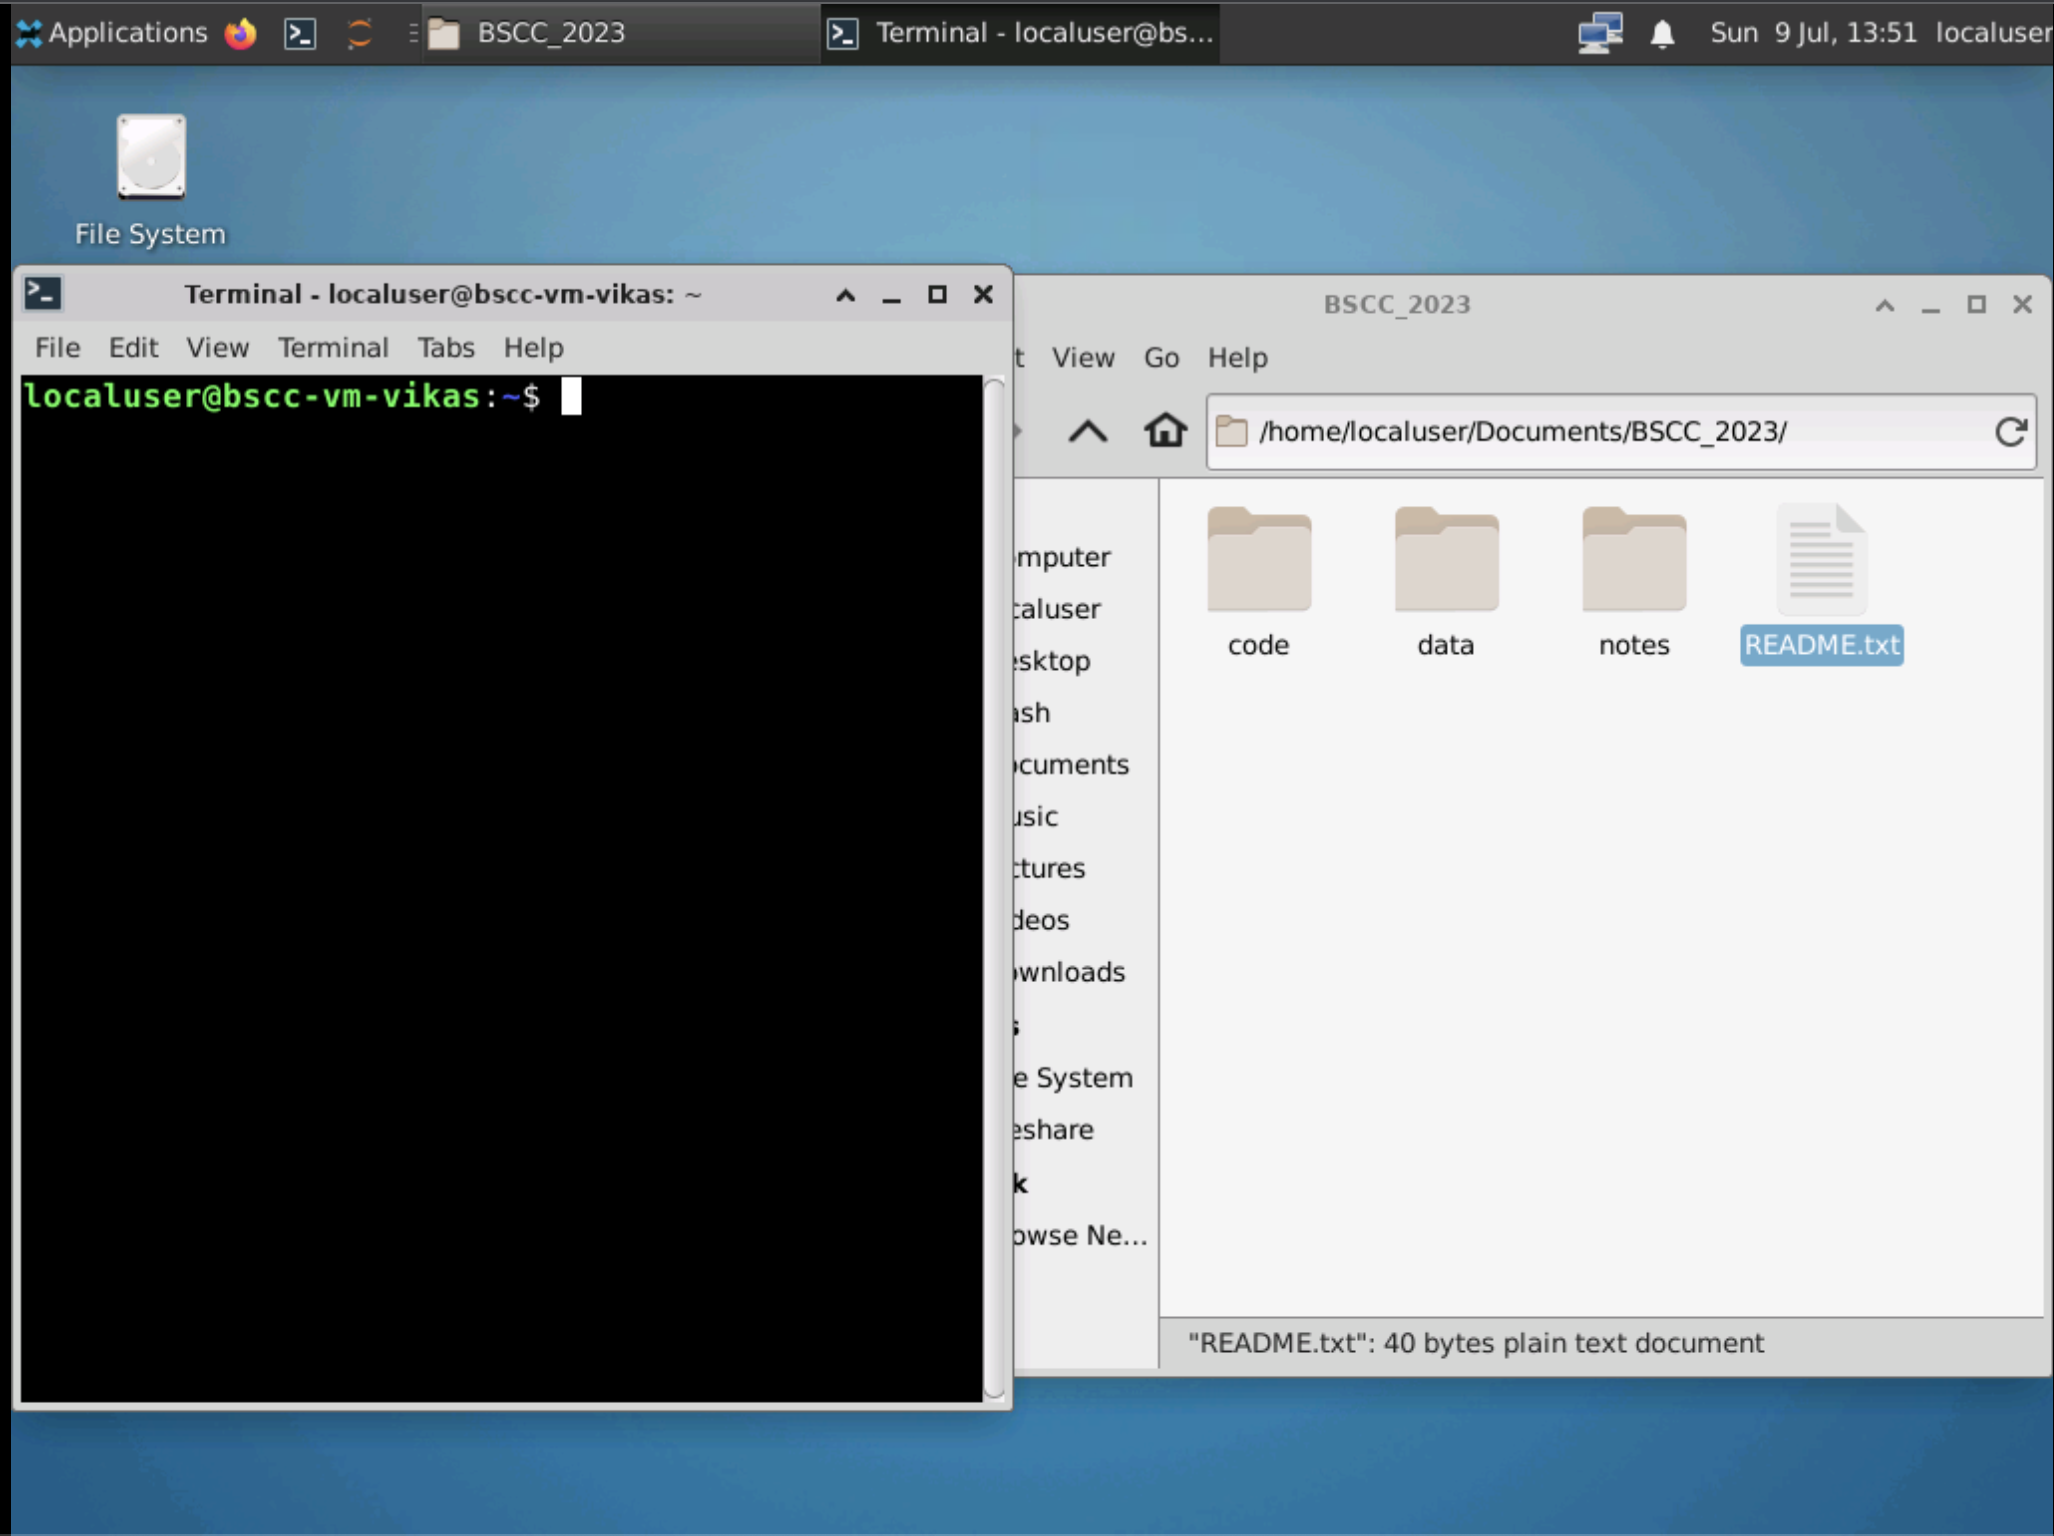The width and height of the screenshot is (2054, 1536).
Task: Open Pictures in file manager sidebar
Action: (1050, 867)
